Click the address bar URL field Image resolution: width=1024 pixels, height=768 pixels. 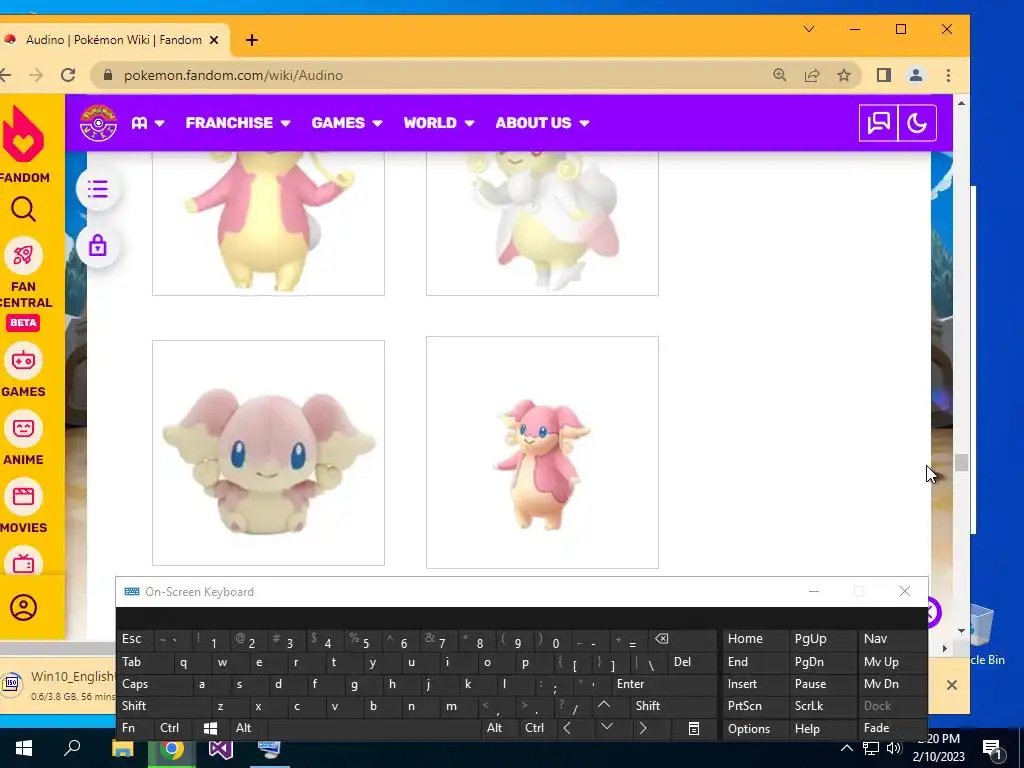[x=431, y=75]
